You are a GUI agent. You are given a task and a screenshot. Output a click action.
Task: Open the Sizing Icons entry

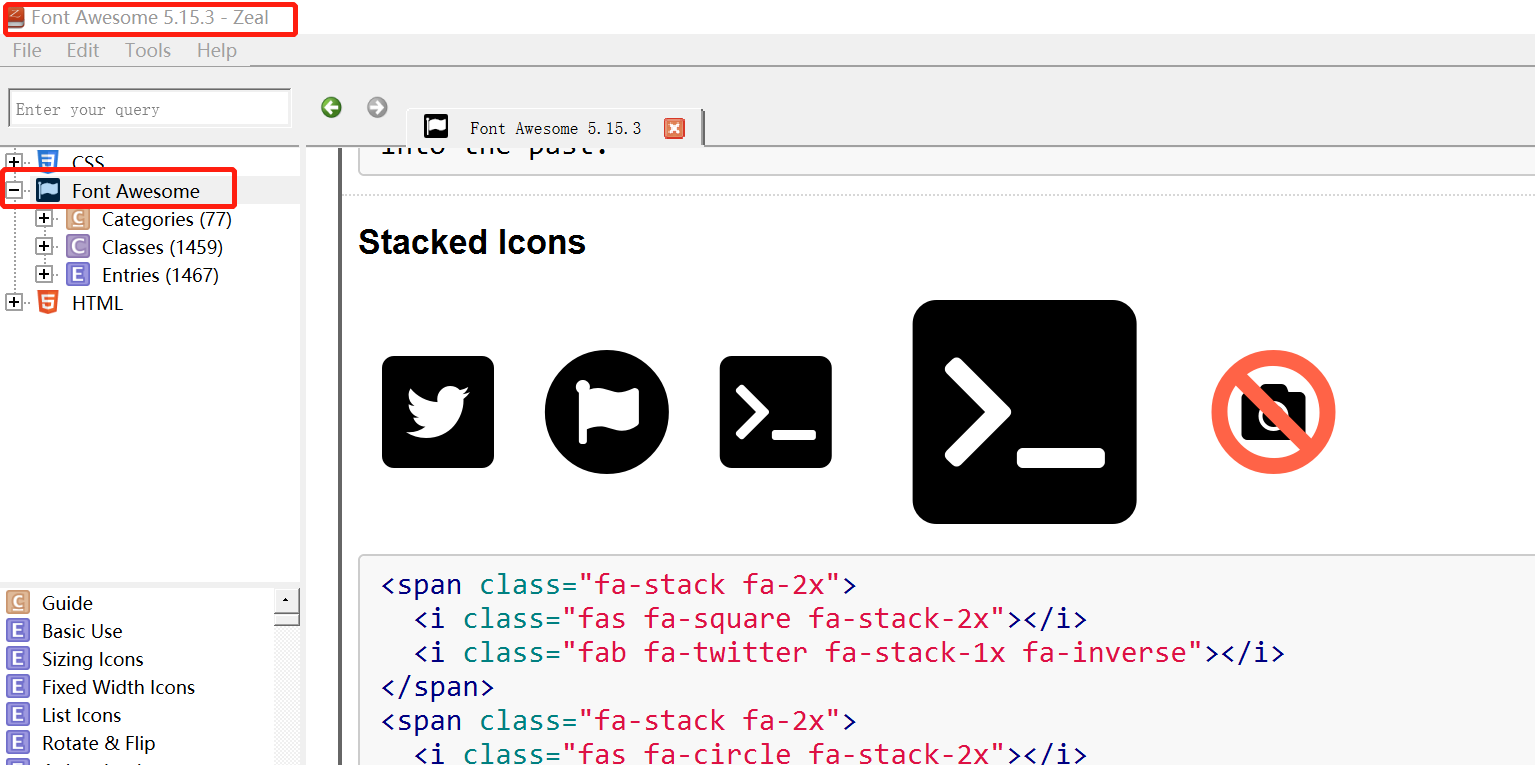92,658
